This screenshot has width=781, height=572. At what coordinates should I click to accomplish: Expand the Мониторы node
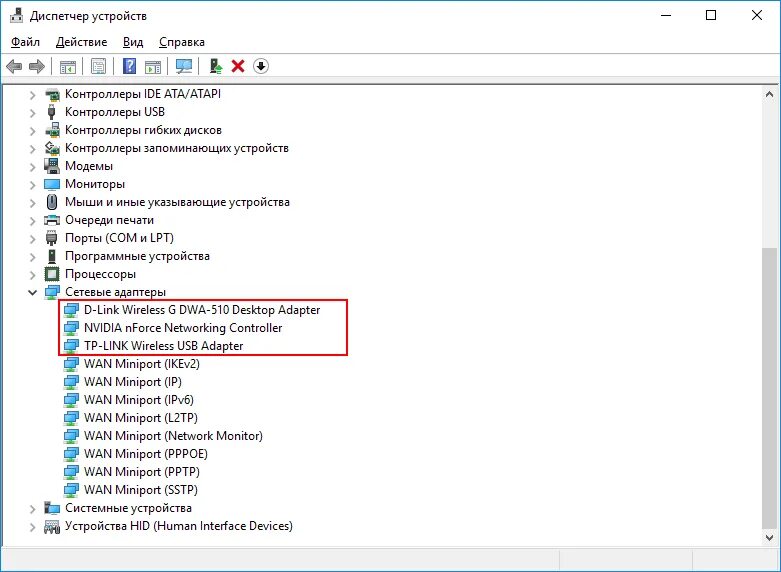33,184
